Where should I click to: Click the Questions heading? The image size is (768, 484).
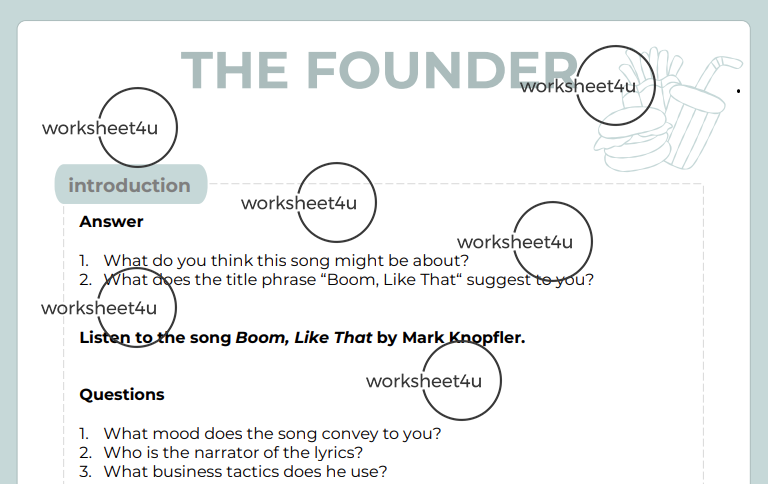click(122, 394)
